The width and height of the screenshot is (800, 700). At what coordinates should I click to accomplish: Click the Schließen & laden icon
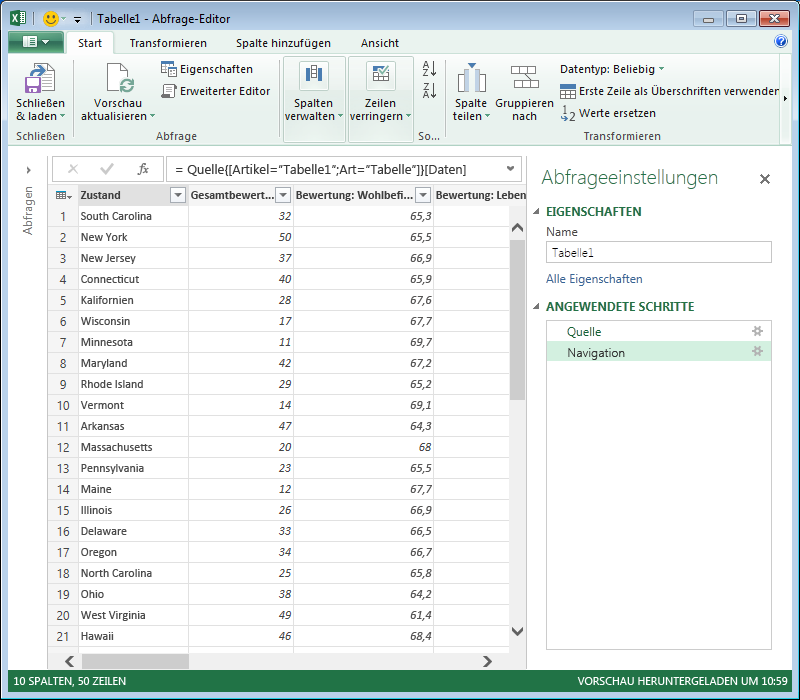tap(40, 78)
